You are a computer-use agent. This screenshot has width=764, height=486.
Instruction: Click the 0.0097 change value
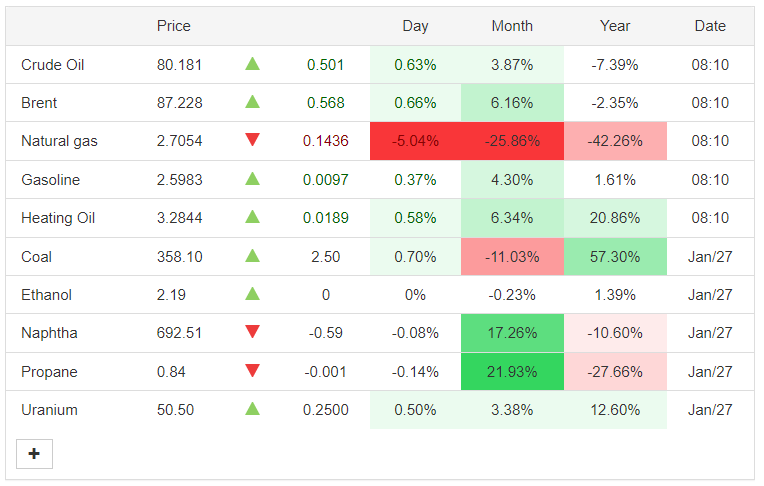tap(325, 180)
